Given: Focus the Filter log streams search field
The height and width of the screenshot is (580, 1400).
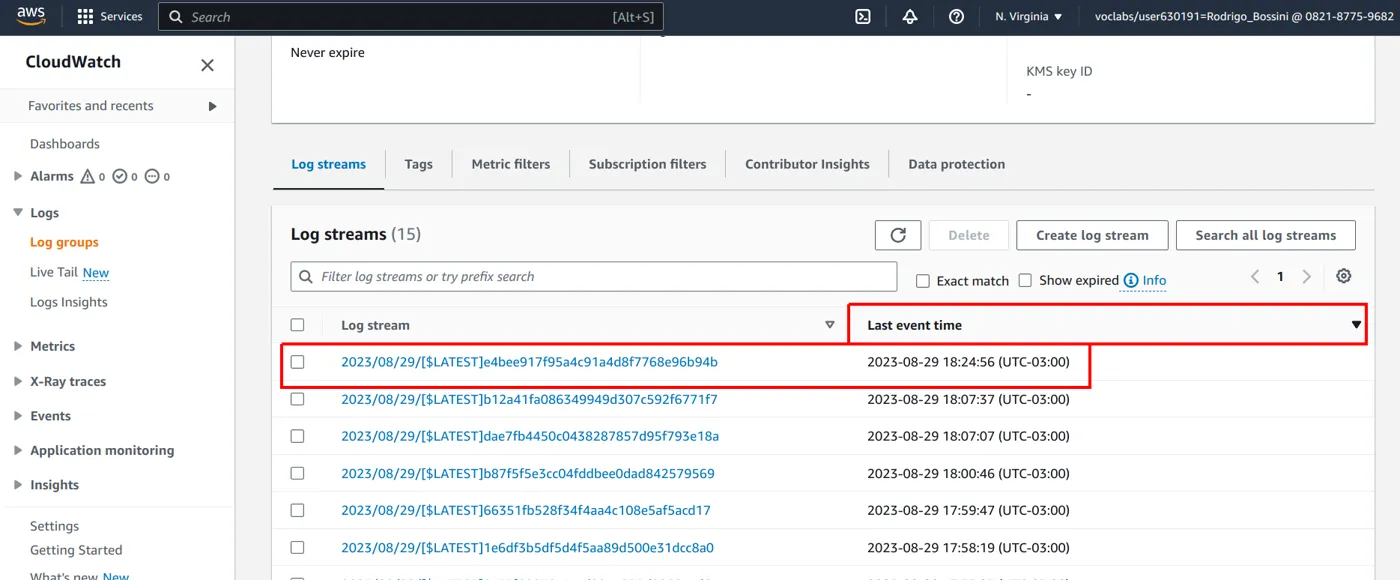Looking at the screenshot, I should pyautogui.click(x=594, y=277).
